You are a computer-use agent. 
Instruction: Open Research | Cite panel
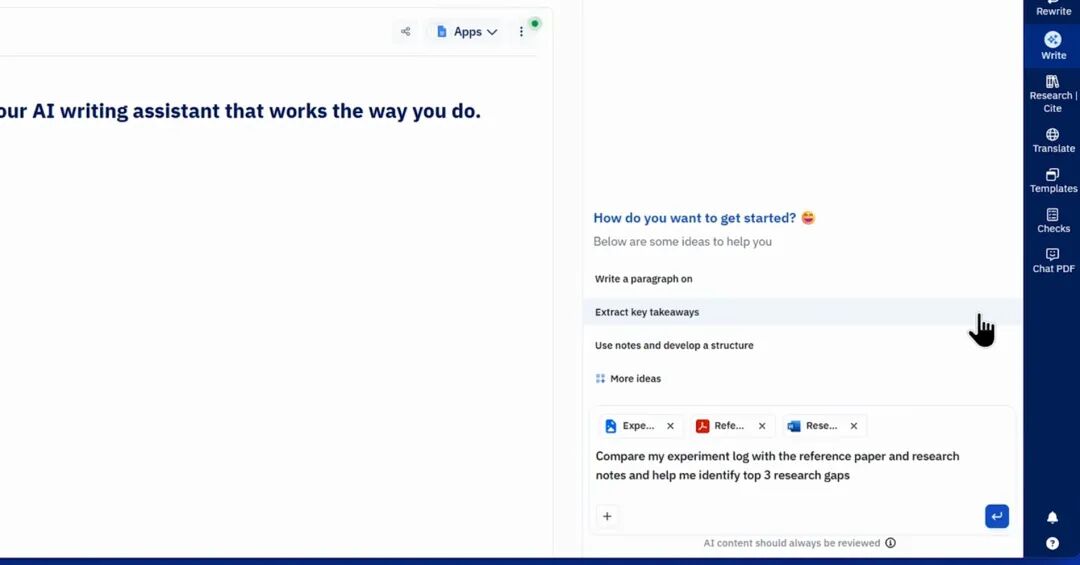[x=1053, y=93]
